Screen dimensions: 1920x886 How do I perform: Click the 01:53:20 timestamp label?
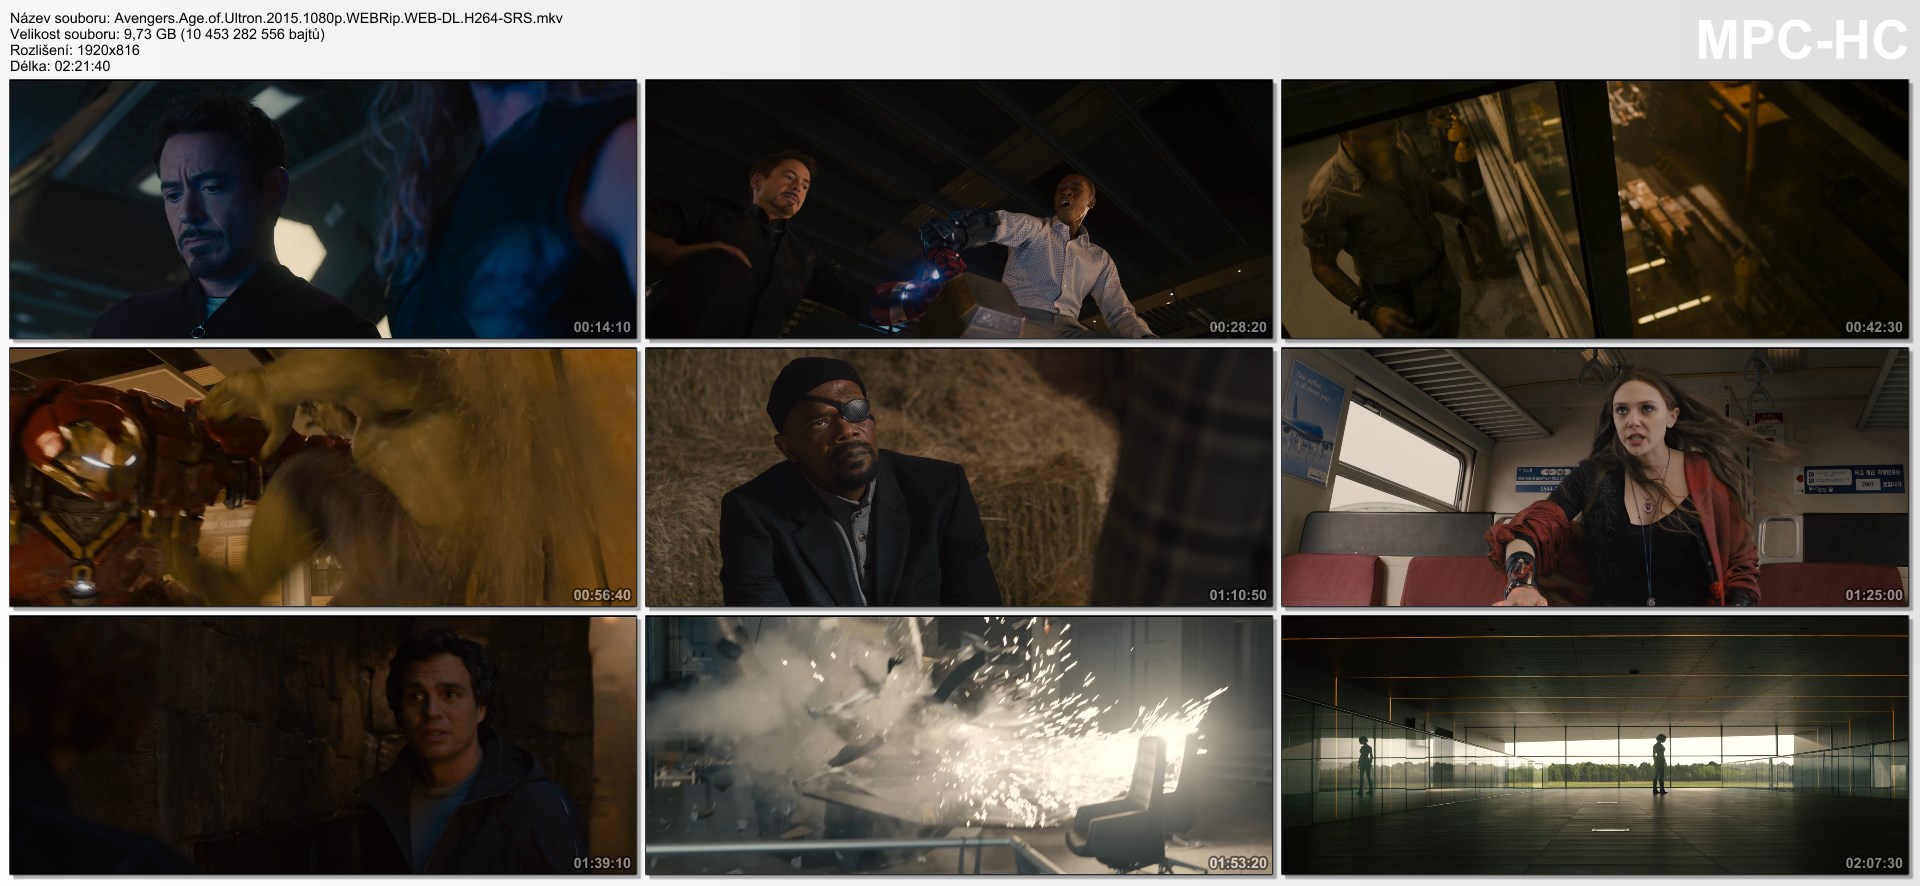pyautogui.click(x=1237, y=863)
